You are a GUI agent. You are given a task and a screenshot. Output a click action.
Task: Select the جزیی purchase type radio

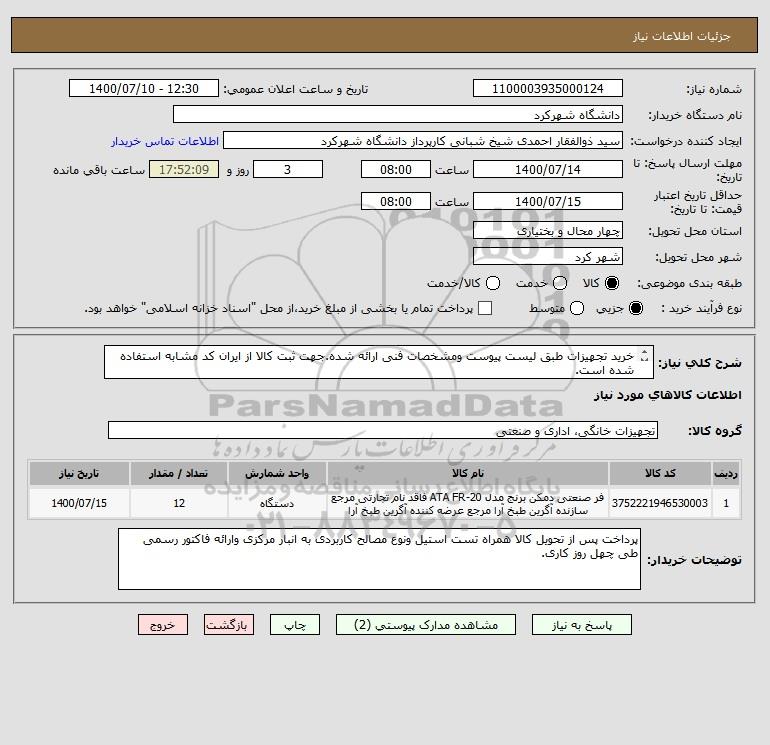(x=635, y=308)
